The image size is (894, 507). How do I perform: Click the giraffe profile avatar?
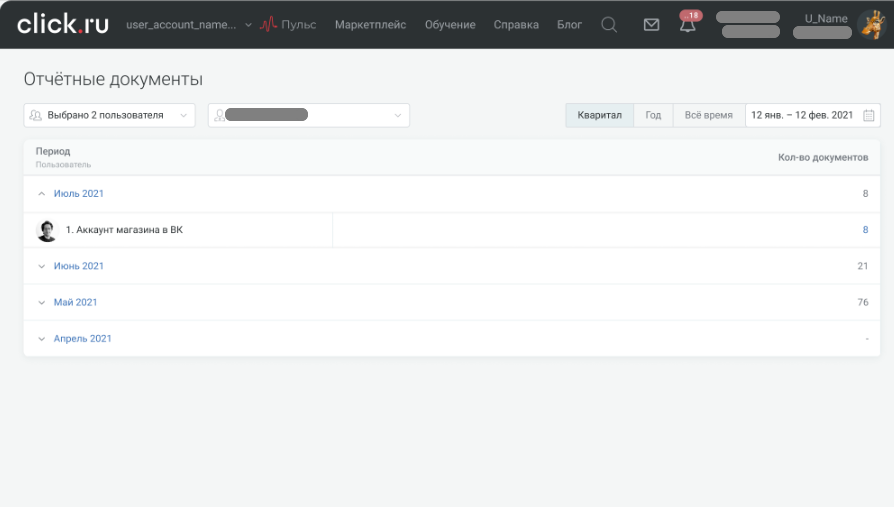pyautogui.click(x=869, y=24)
